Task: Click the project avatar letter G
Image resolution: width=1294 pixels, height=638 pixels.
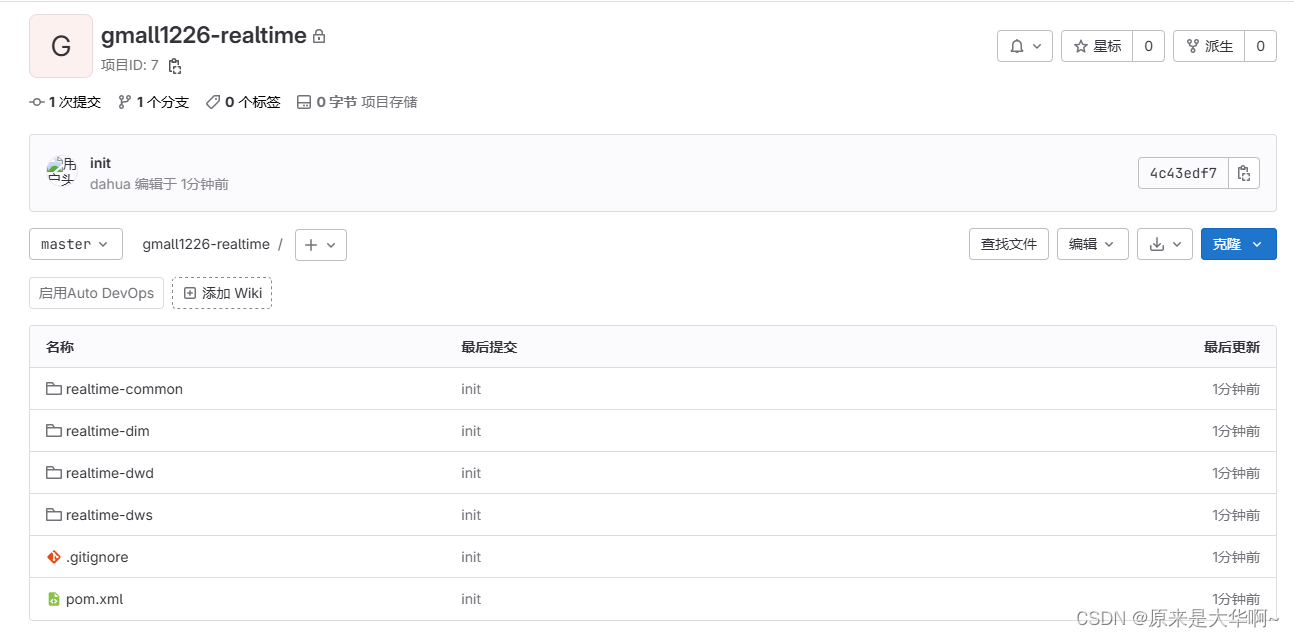Action: point(60,45)
